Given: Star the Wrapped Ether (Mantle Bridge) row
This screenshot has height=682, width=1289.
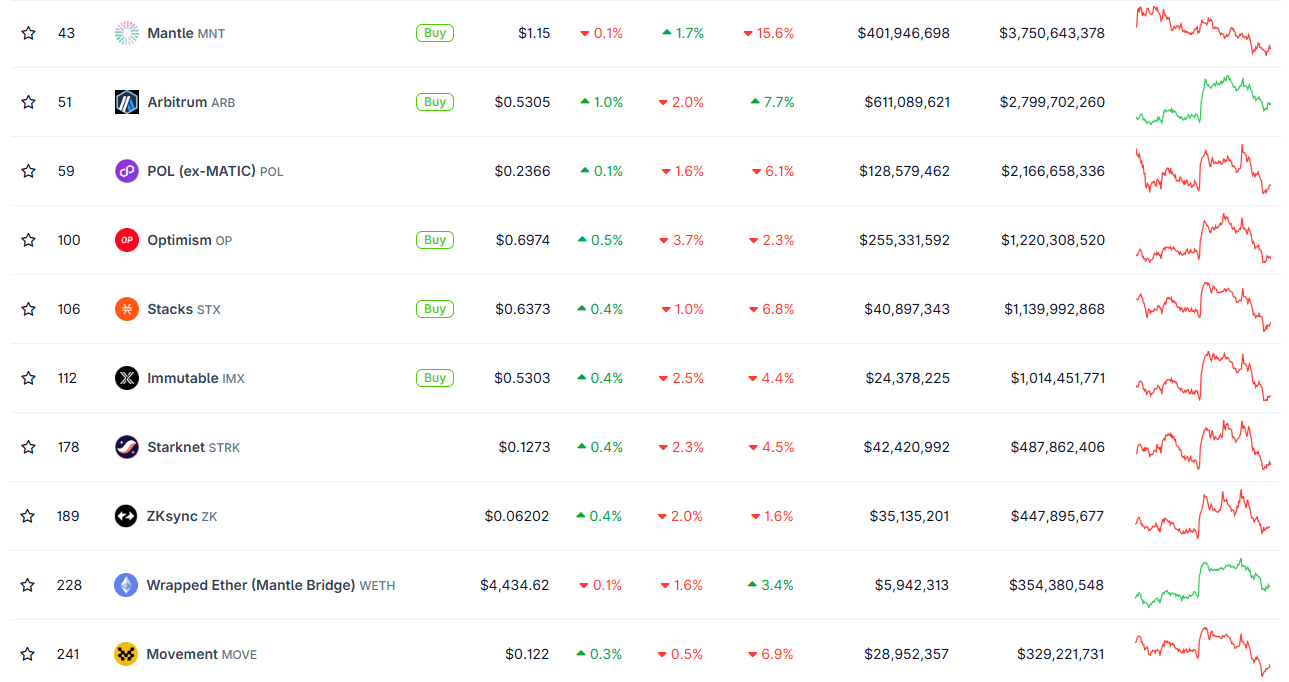Looking at the screenshot, I should tap(28, 585).
